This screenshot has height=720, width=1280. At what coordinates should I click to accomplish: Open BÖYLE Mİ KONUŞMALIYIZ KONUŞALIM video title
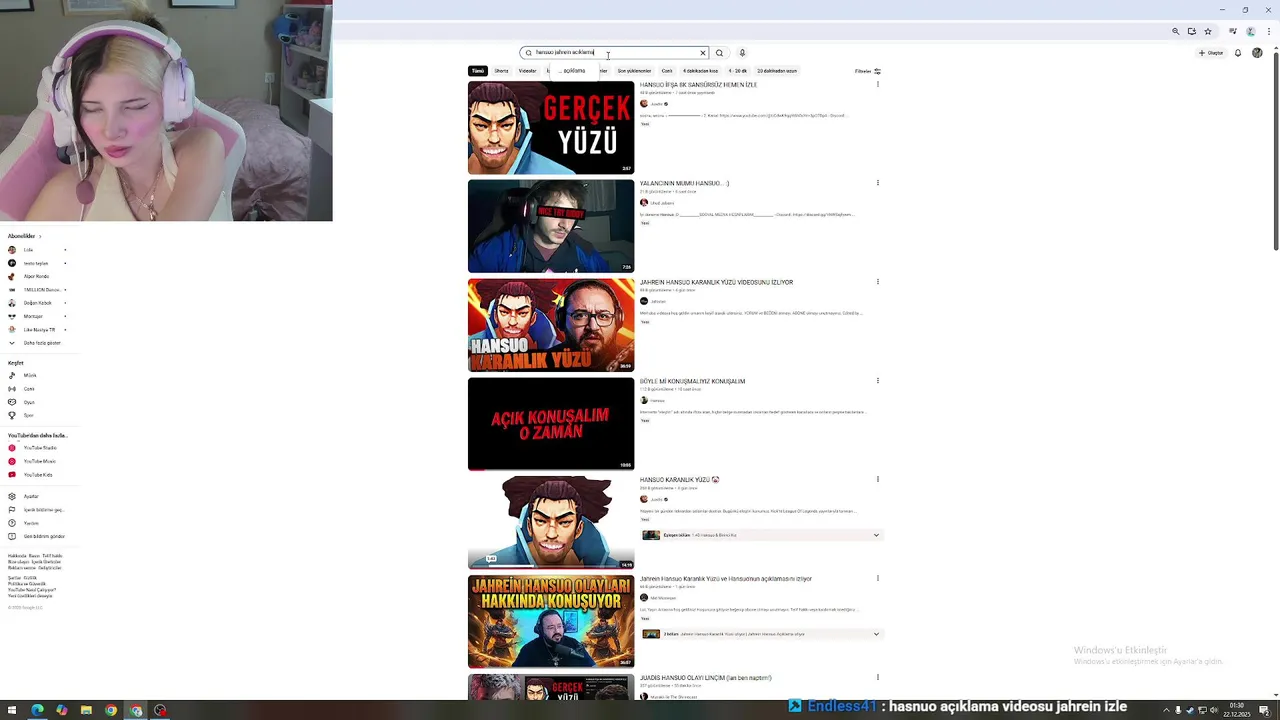tap(692, 381)
